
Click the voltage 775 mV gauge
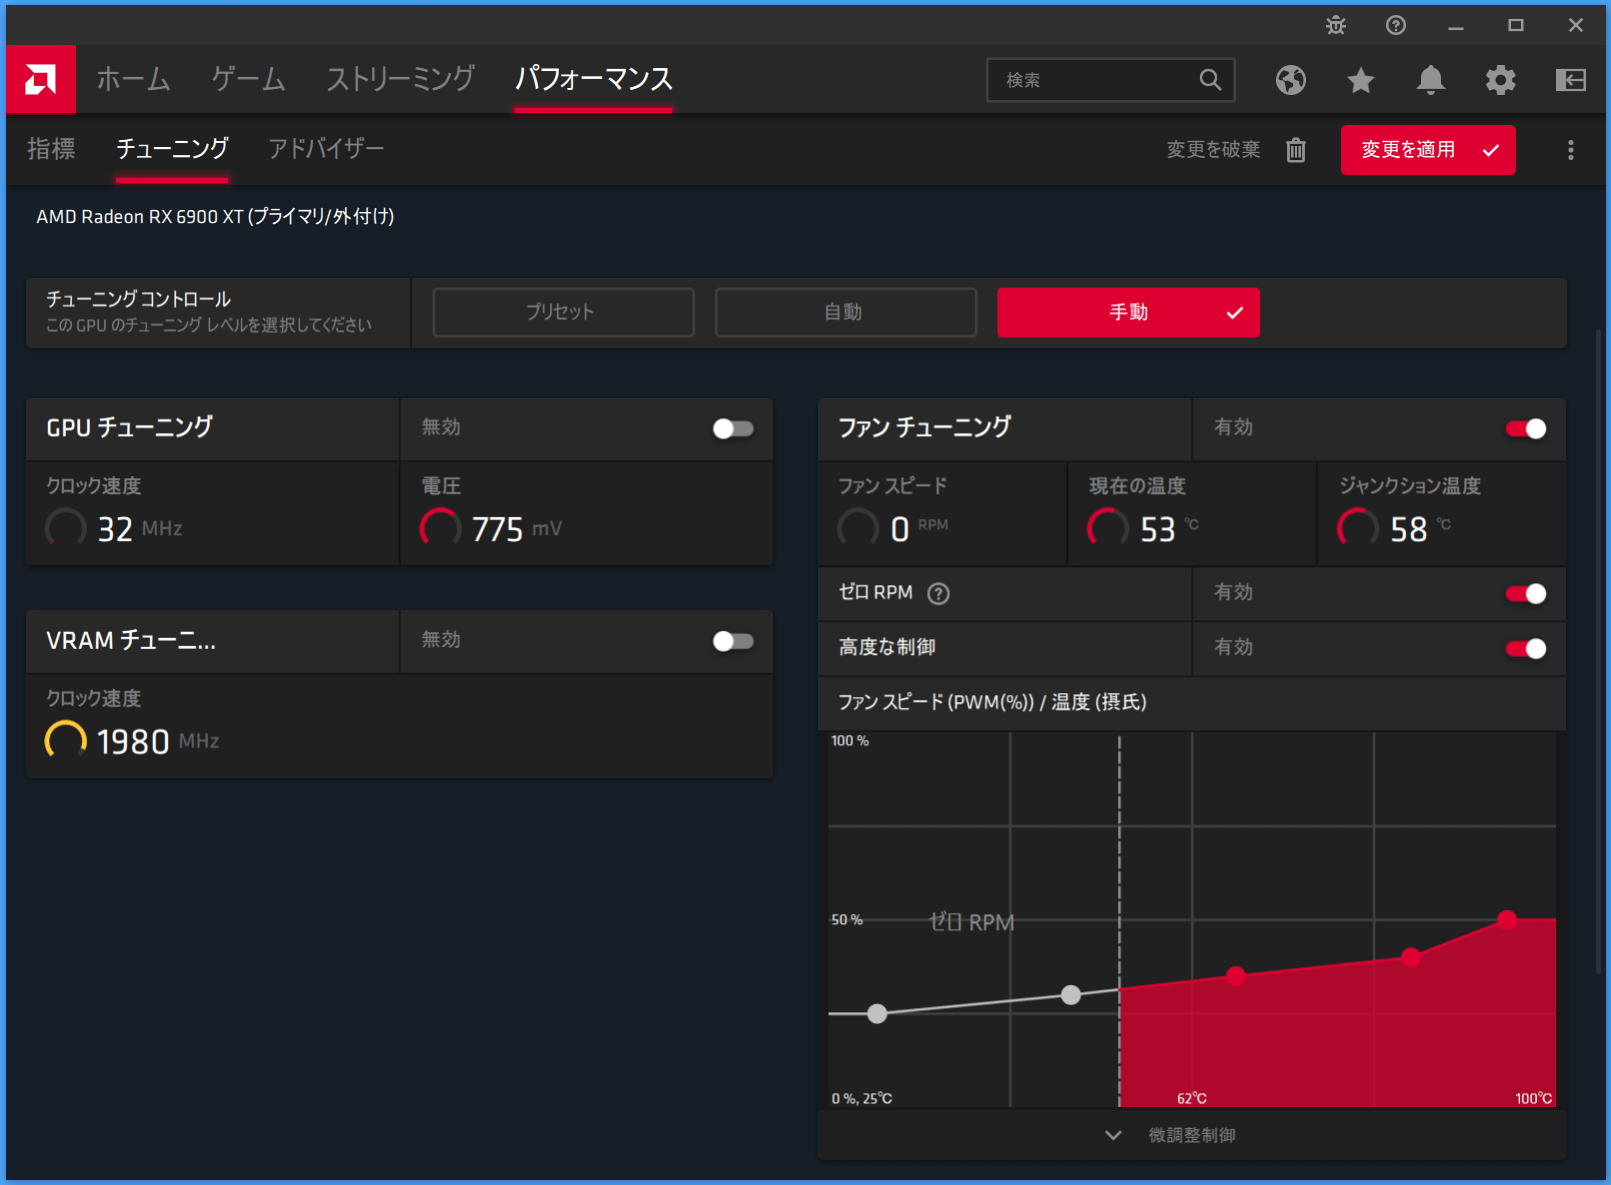[x=441, y=528]
